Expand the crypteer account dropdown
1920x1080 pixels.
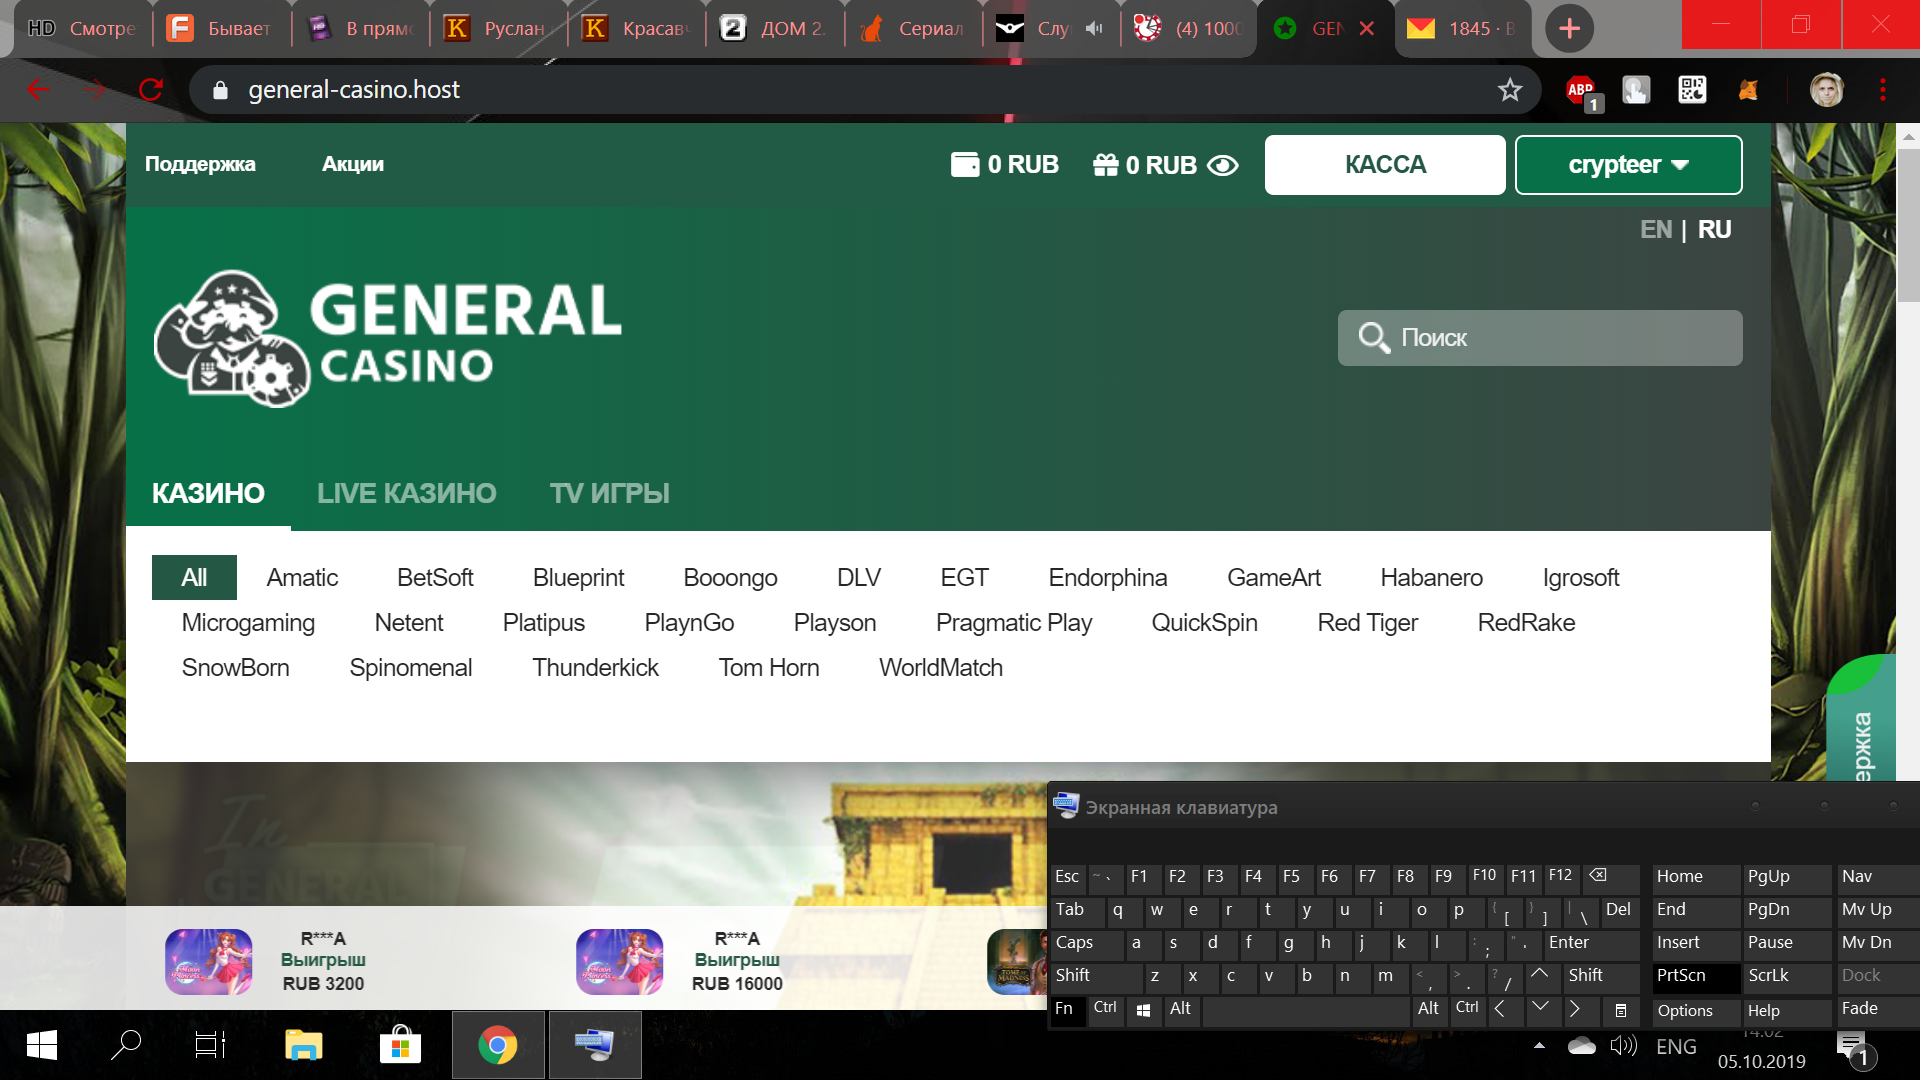[1628, 165]
